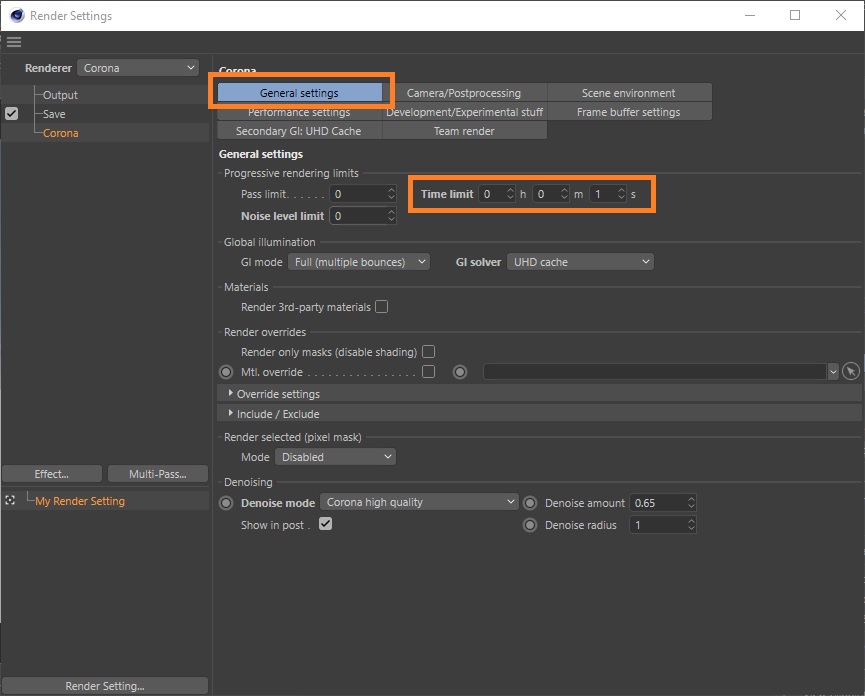Open the pixel mask Mode dropdown
The width and height of the screenshot is (865, 696).
pos(335,457)
